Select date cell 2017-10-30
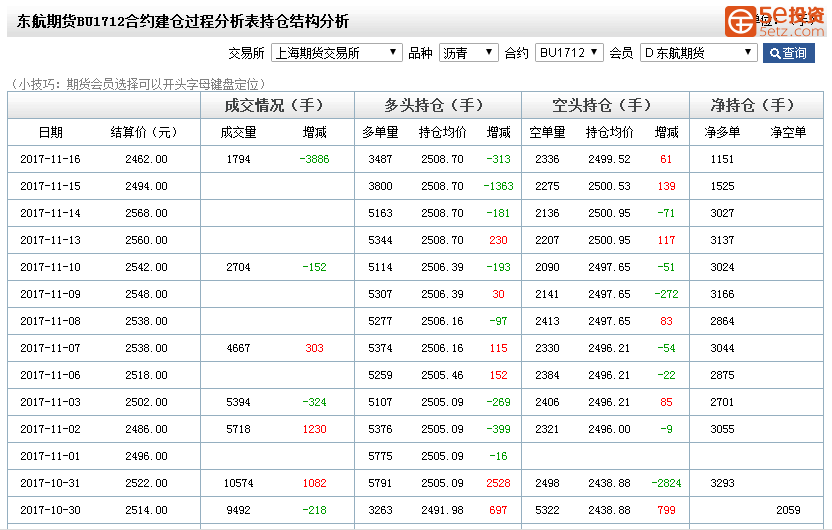Viewport: 832px width, 530px height. tap(50, 511)
